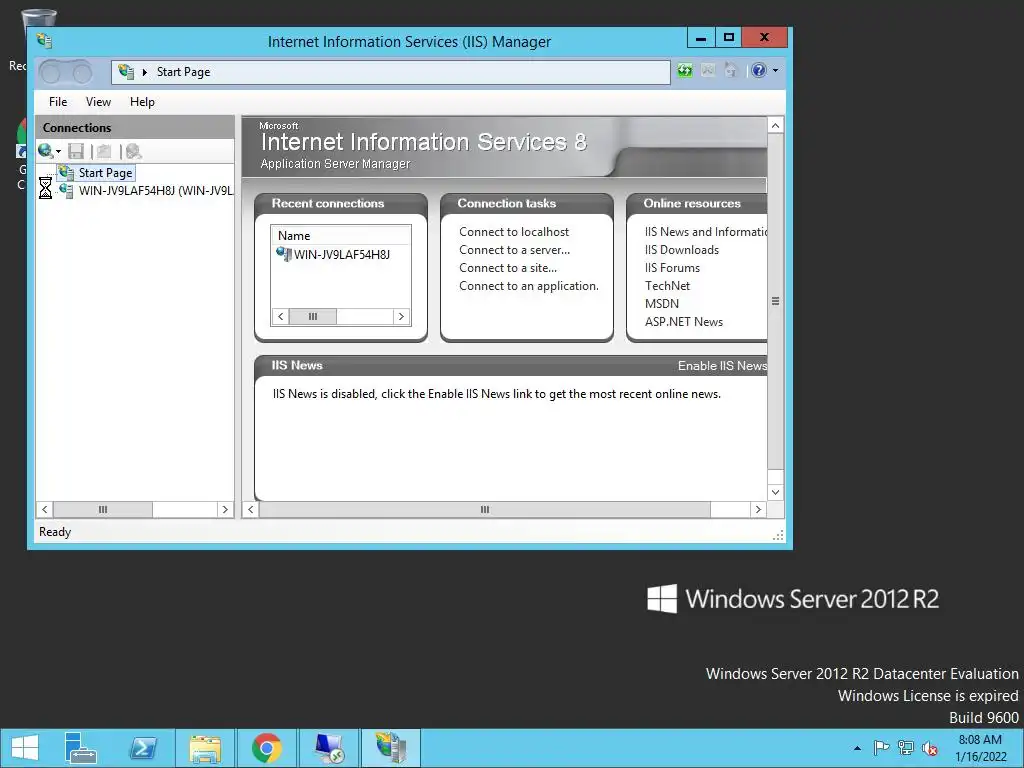Click the Start Page address bar field
Viewport: 1024px width, 768px height.
click(x=391, y=72)
